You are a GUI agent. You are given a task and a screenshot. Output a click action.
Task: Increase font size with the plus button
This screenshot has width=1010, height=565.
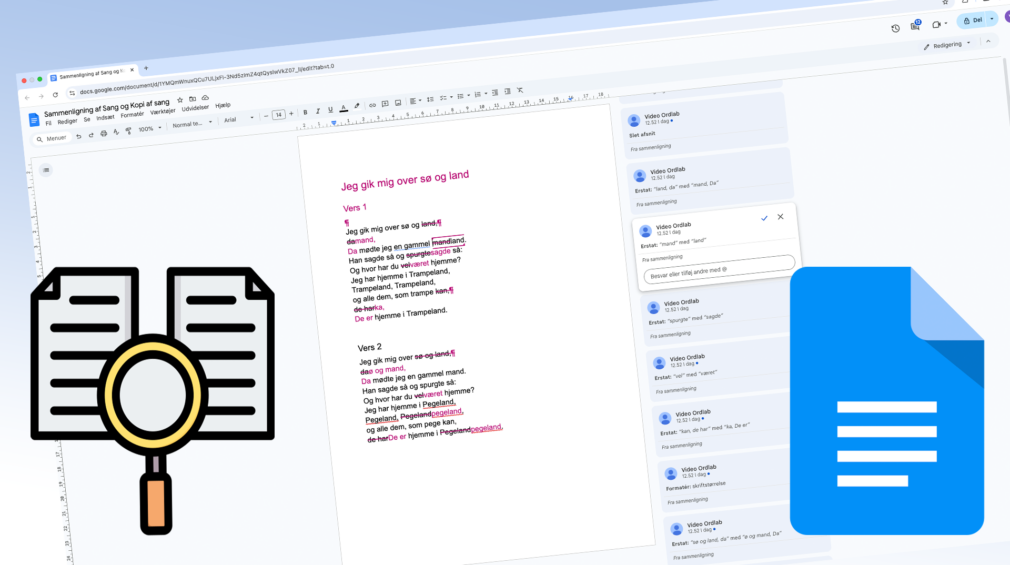291,113
